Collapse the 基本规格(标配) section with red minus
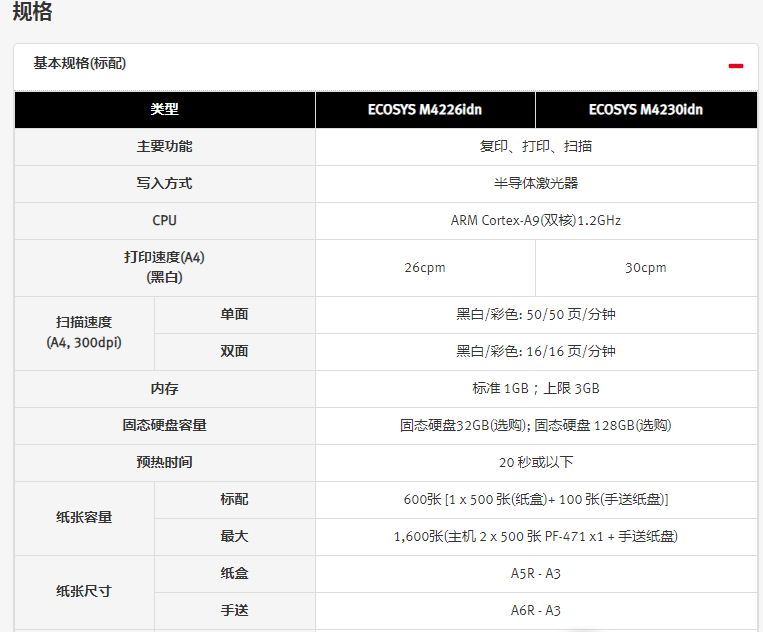The image size is (763, 632). [x=735, y=66]
